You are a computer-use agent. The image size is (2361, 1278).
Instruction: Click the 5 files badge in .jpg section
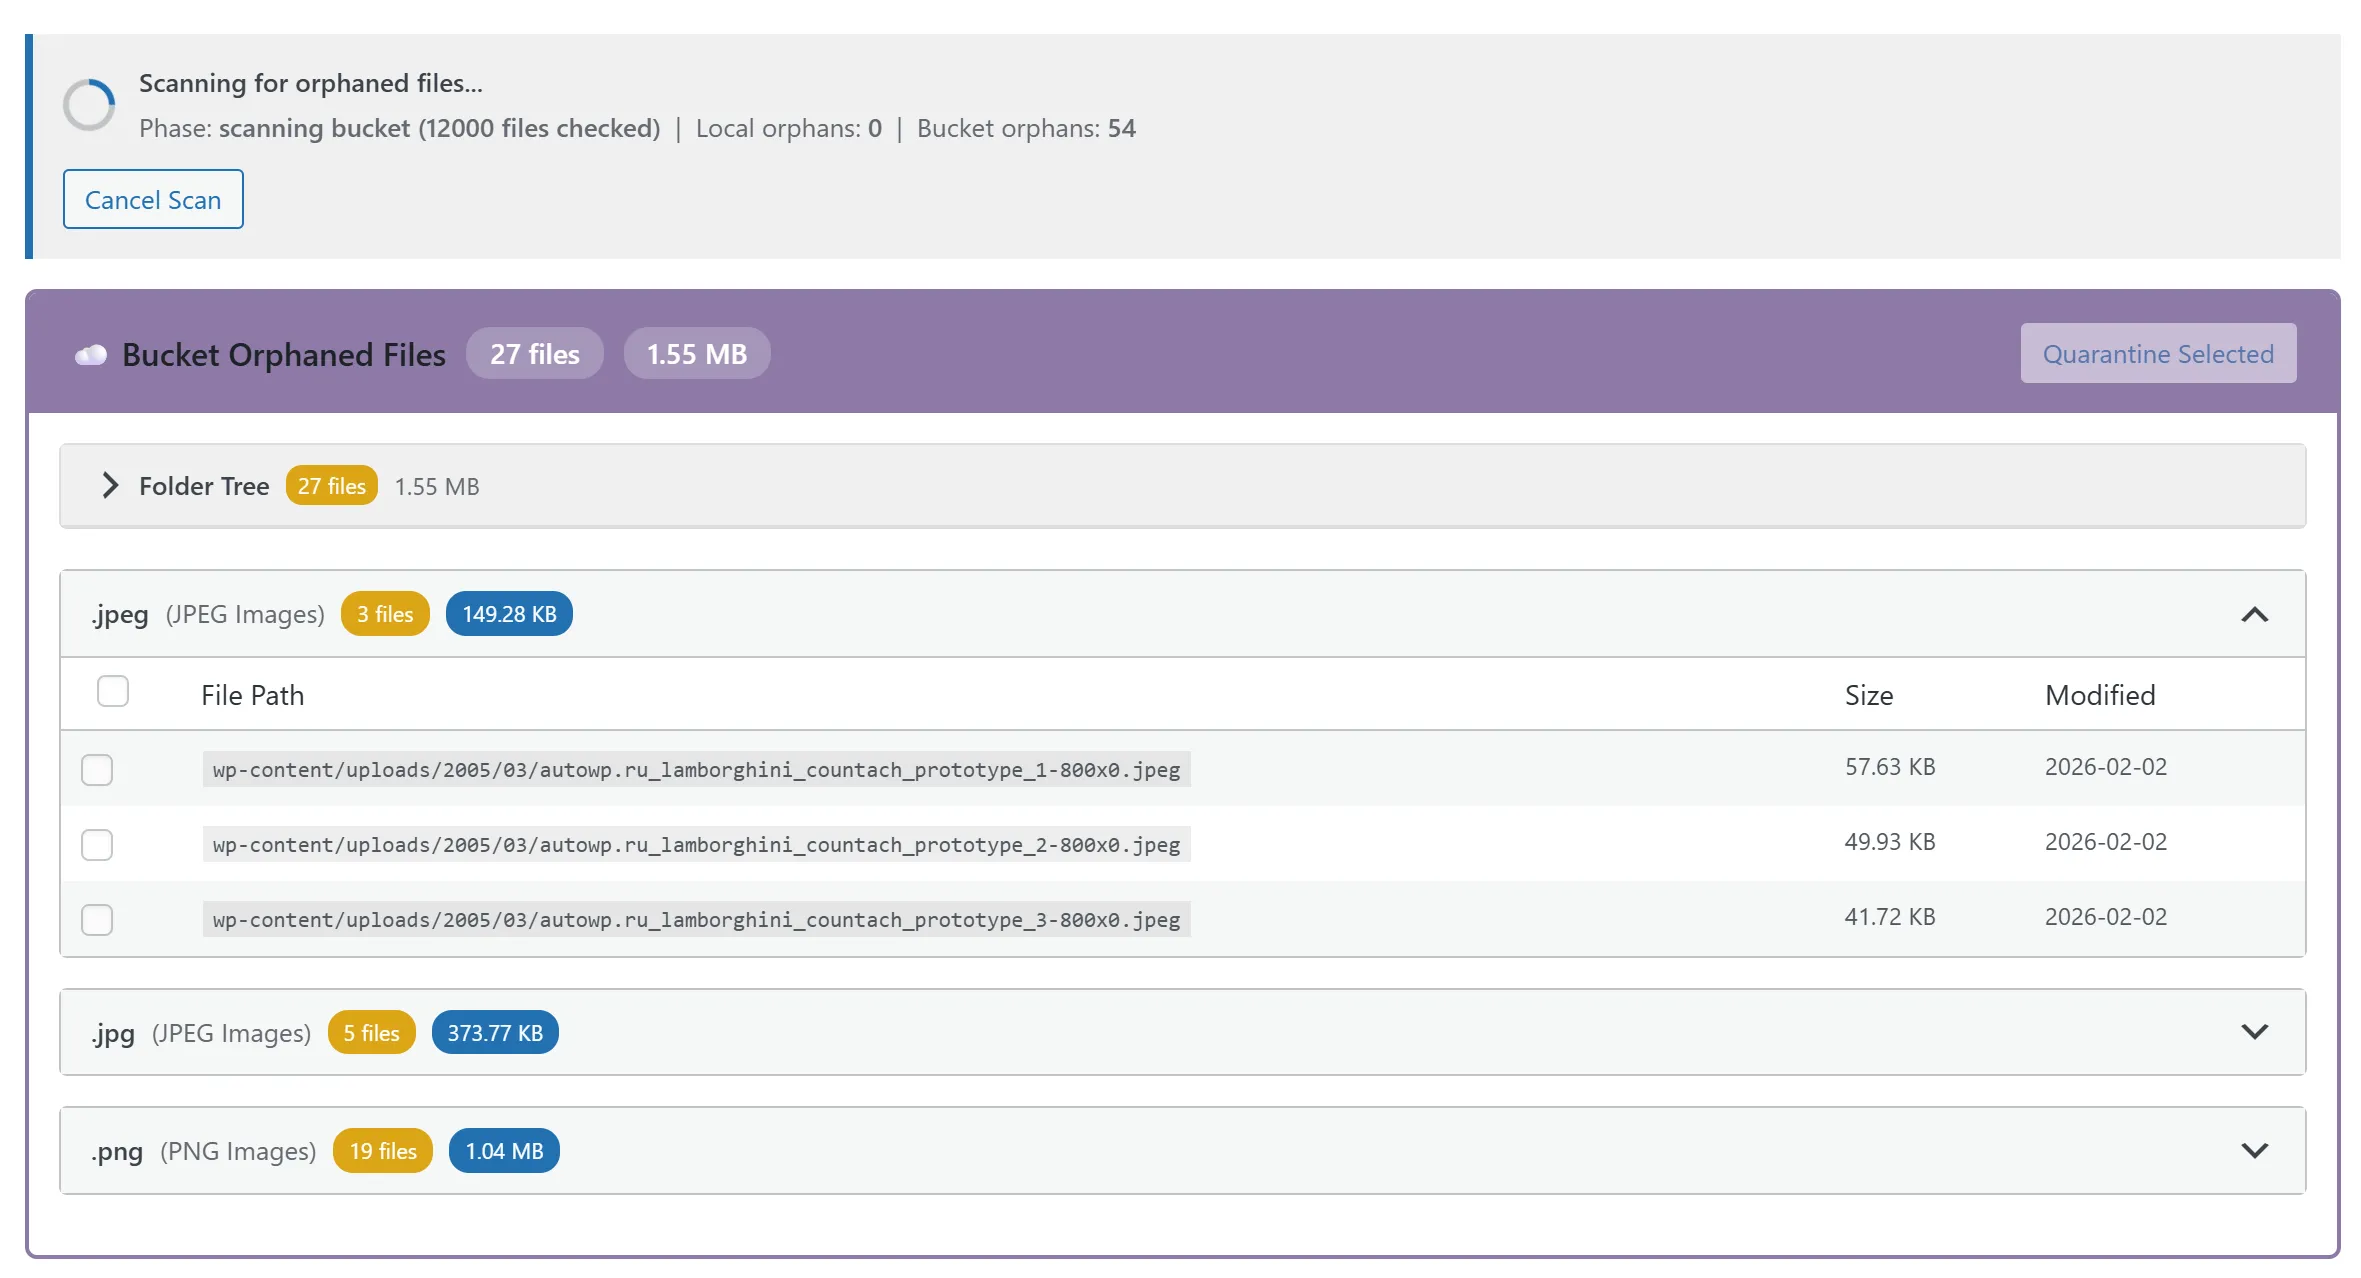coord(372,1032)
